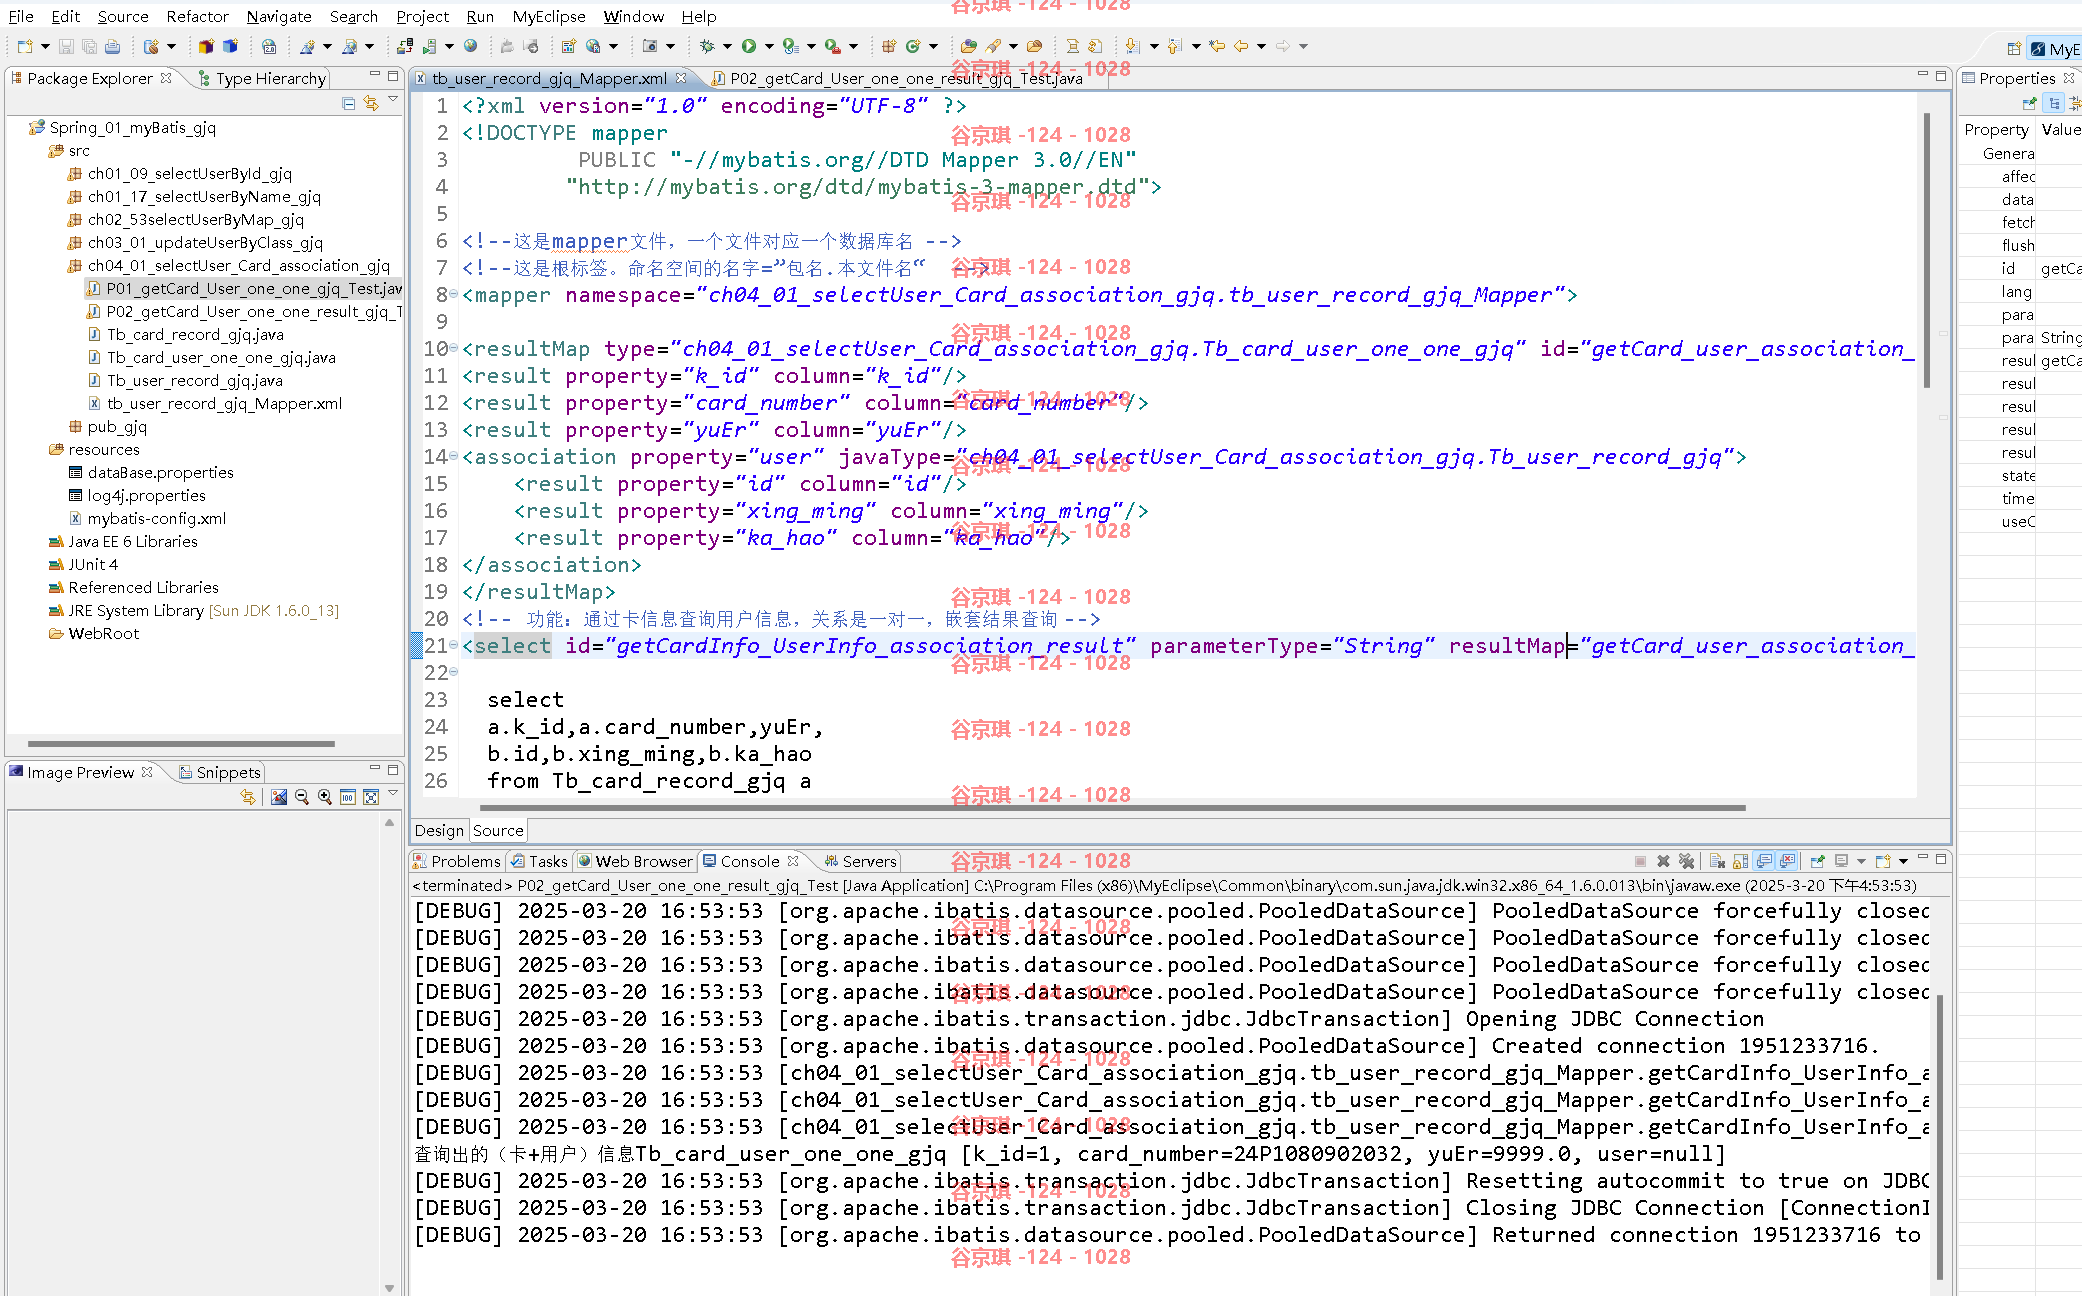2082x1296 pixels.
Task: Collapse the association fold at line 14
Action: [453, 456]
